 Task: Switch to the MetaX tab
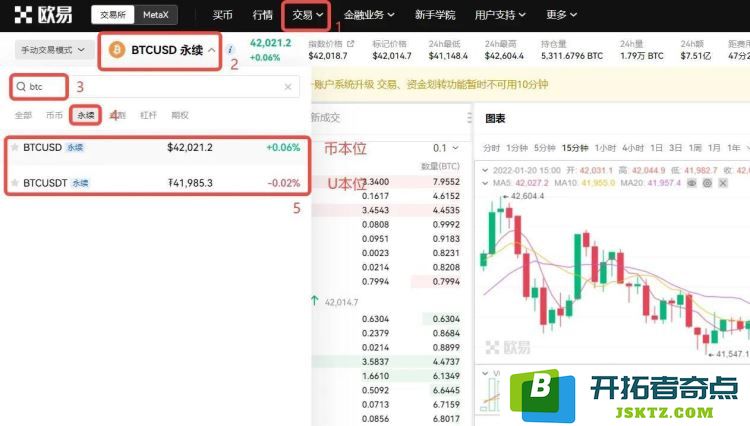156,15
